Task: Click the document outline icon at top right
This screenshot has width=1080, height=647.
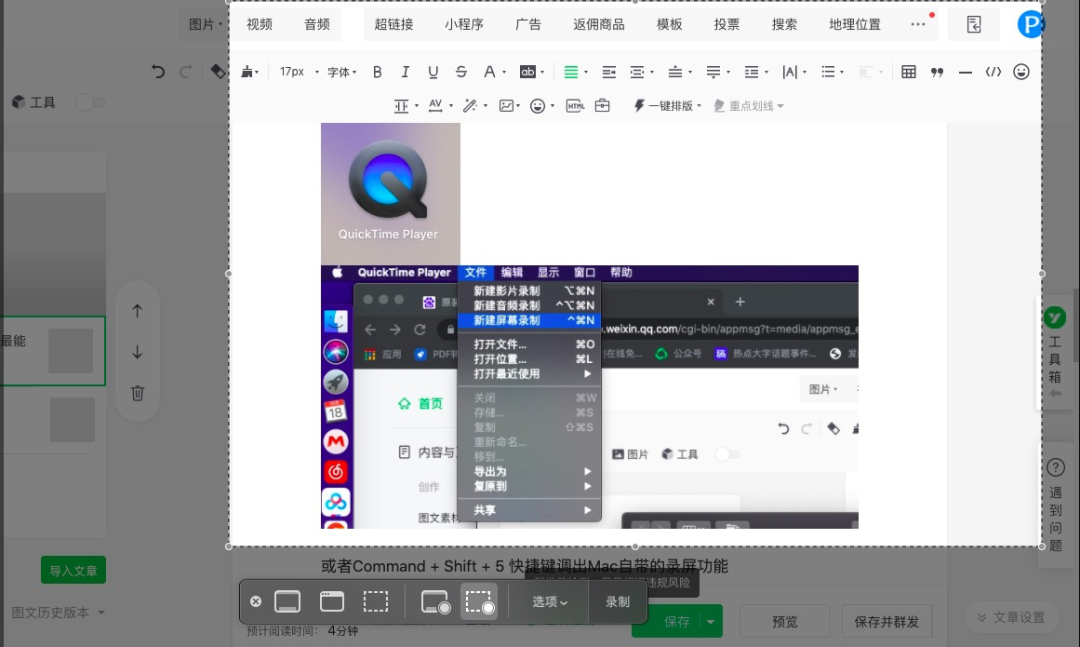Action: tap(973, 25)
